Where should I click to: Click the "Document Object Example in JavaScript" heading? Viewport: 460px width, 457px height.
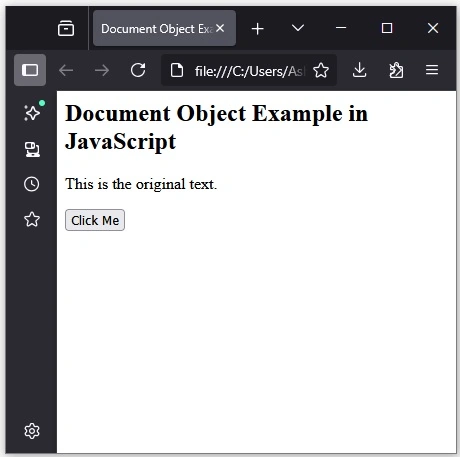(x=217, y=127)
